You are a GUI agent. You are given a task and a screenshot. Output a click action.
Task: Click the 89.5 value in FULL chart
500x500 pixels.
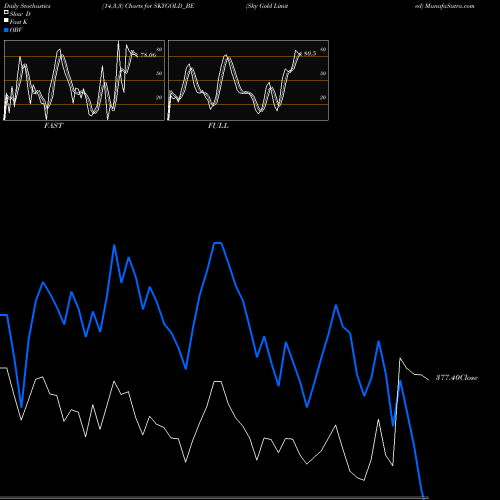(x=310, y=54)
